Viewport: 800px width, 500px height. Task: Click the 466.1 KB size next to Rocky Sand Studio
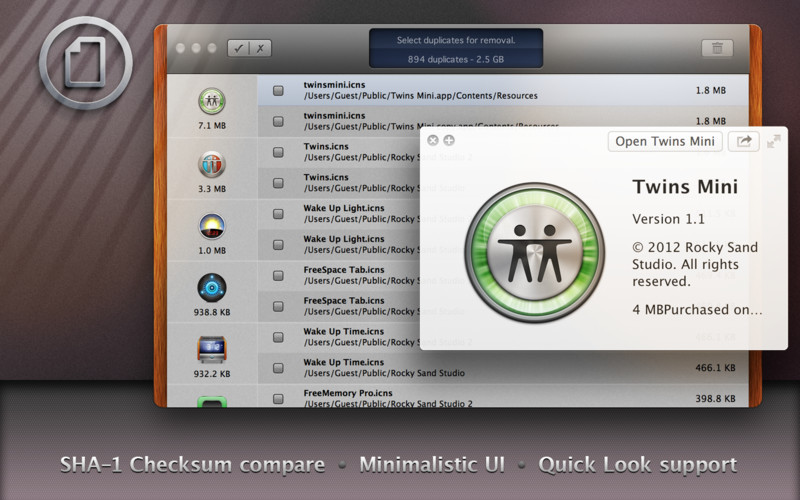715,368
